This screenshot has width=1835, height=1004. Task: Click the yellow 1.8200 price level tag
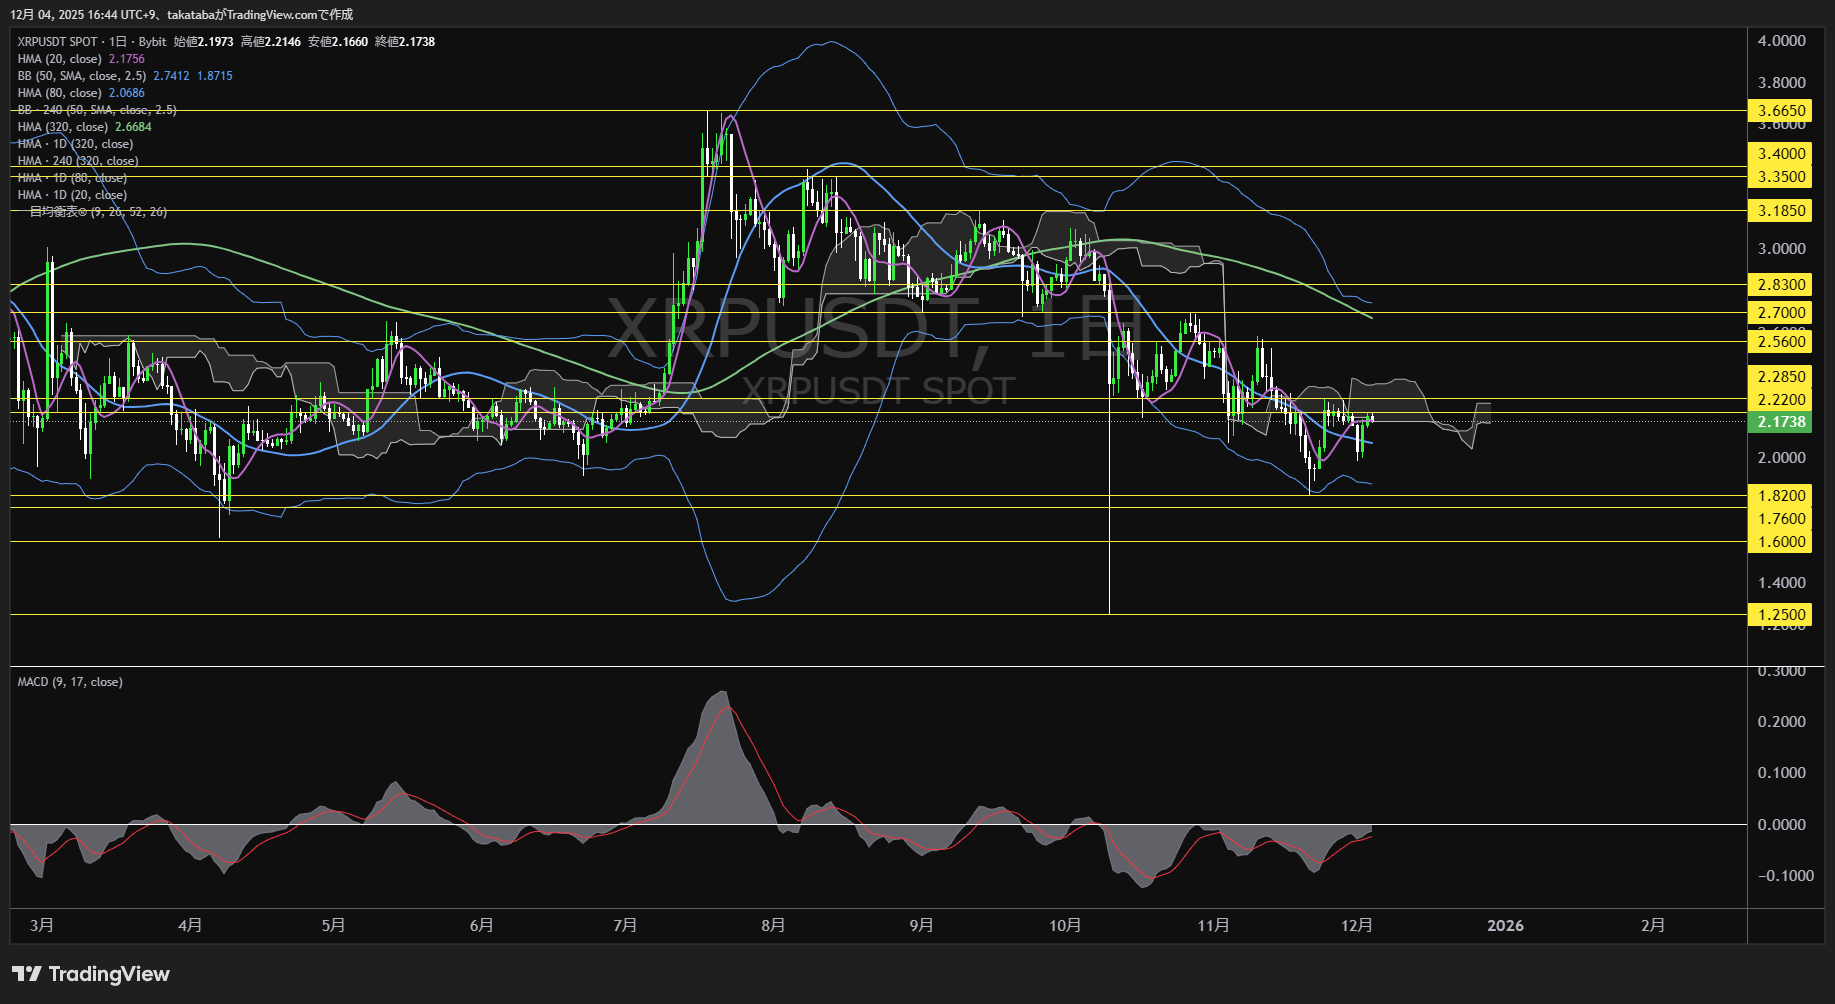point(1781,496)
